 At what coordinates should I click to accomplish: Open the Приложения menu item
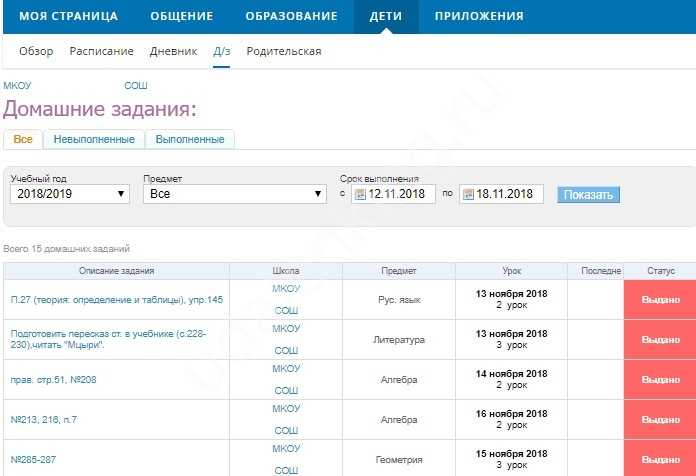pos(479,16)
